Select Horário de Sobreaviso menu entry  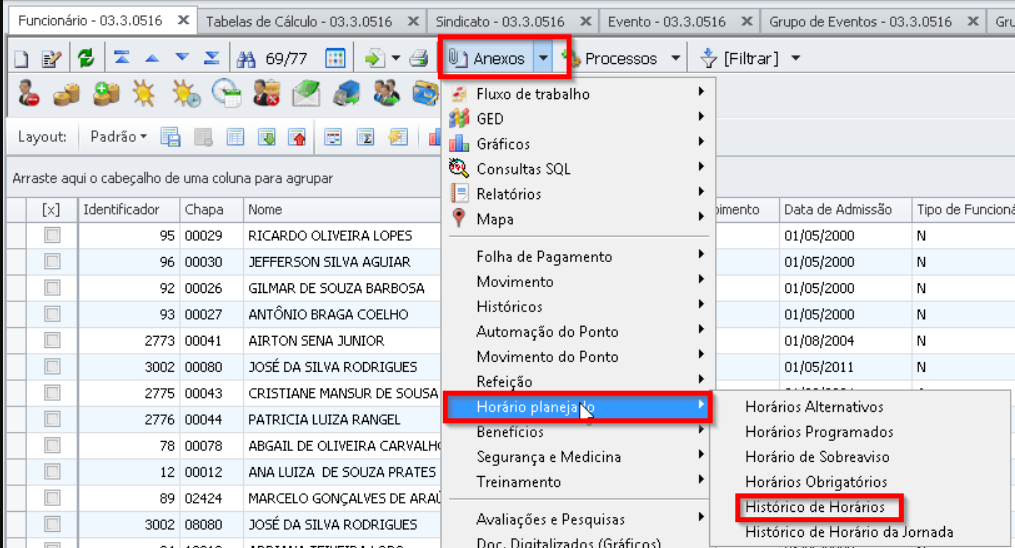pos(817,457)
